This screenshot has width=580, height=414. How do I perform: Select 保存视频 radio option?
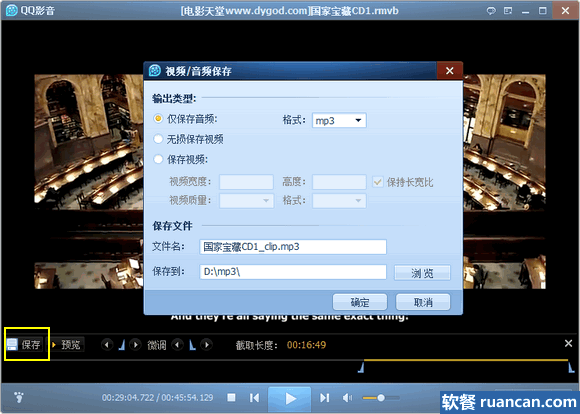[158, 159]
